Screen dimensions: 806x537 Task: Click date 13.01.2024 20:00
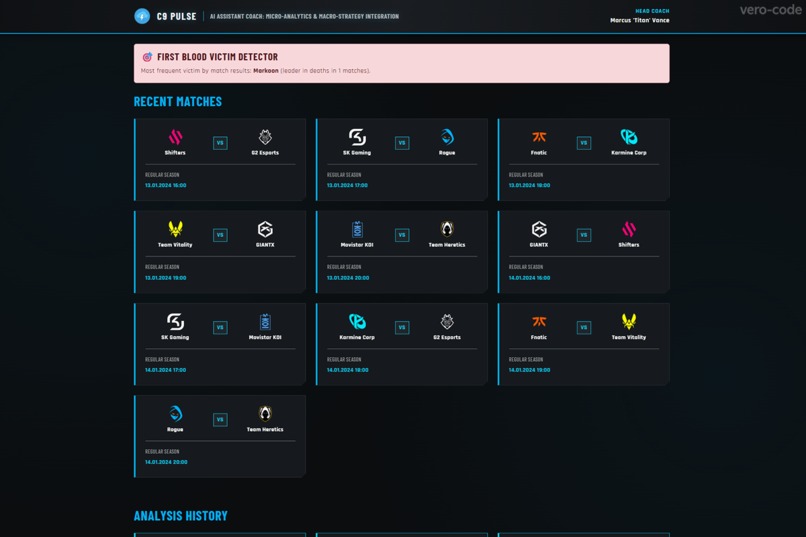348,278
